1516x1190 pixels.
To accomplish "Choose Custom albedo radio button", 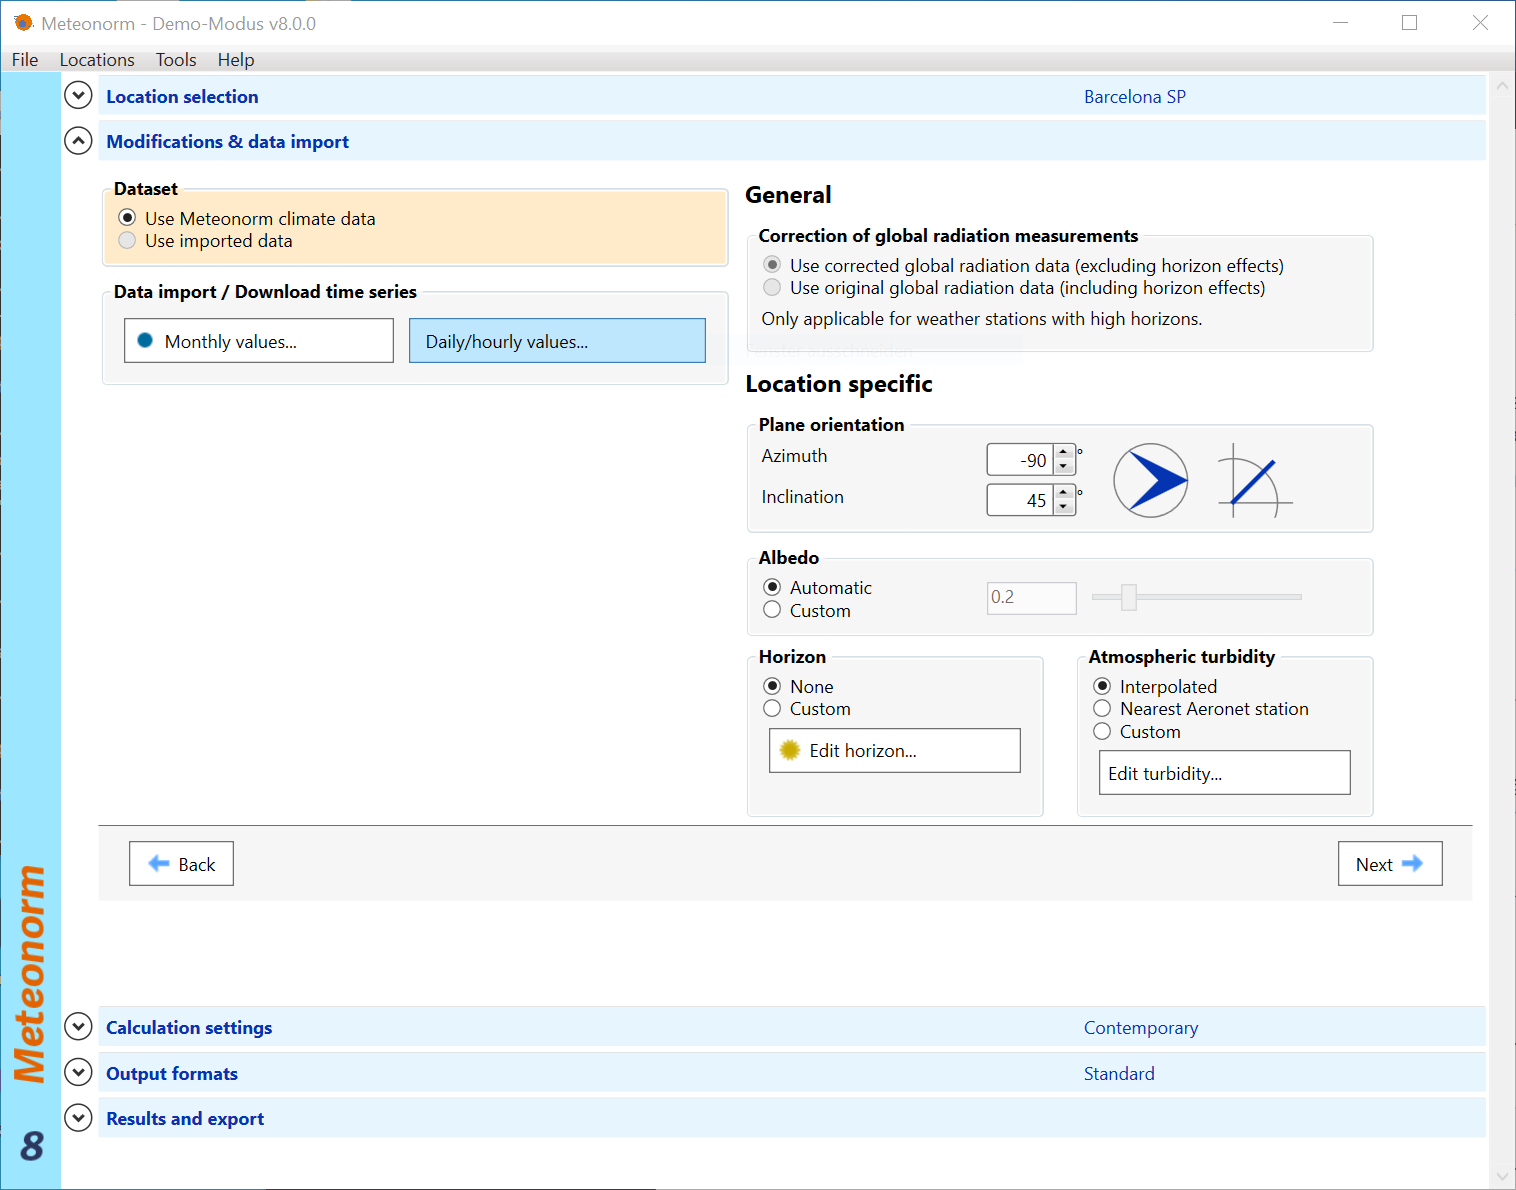I will pyautogui.click(x=772, y=610).
